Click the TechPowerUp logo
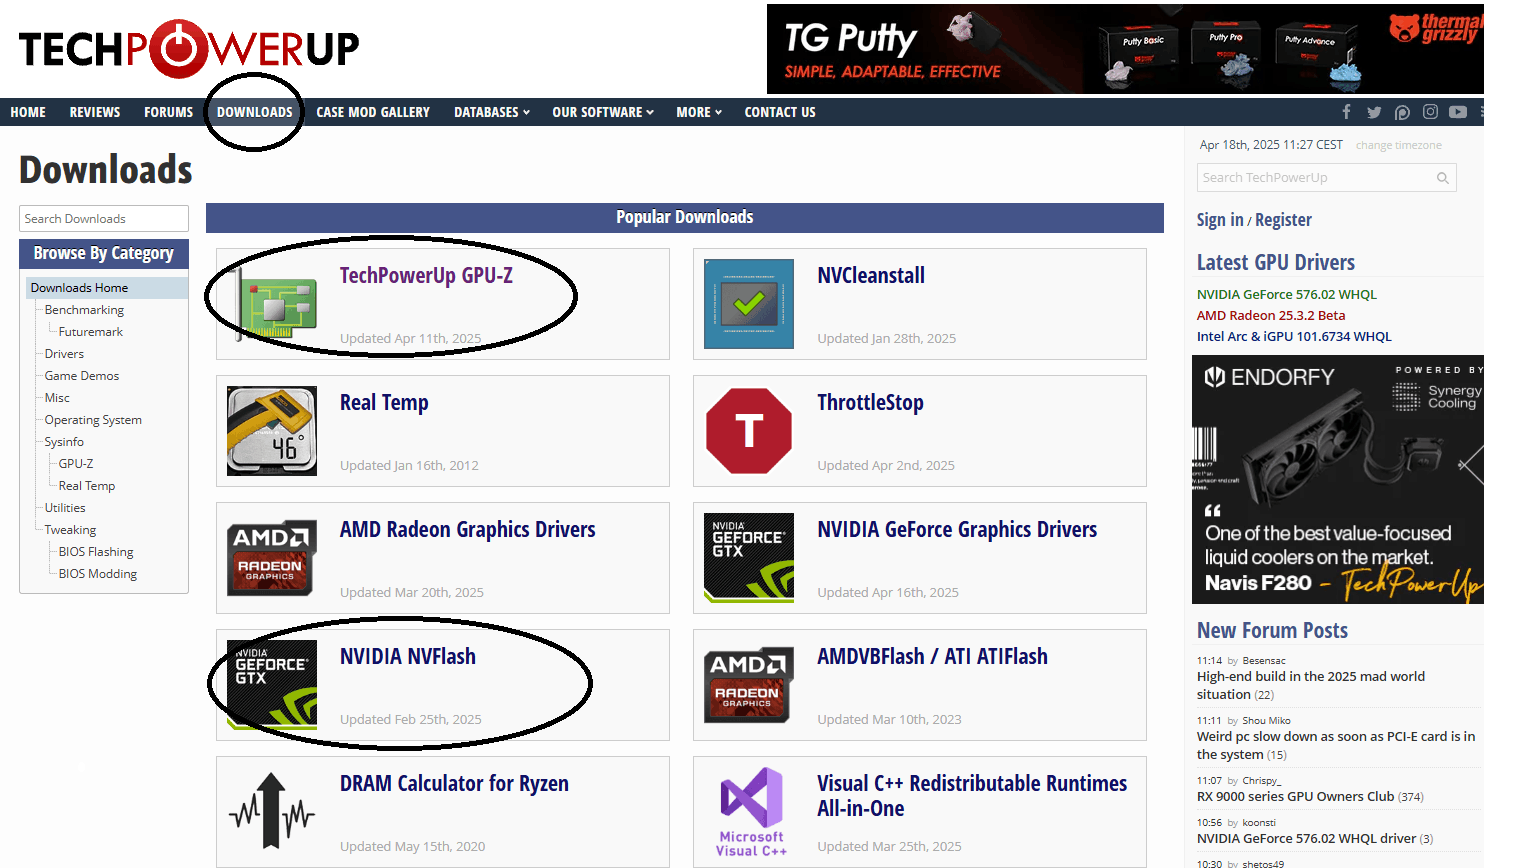 click(189, 48)
